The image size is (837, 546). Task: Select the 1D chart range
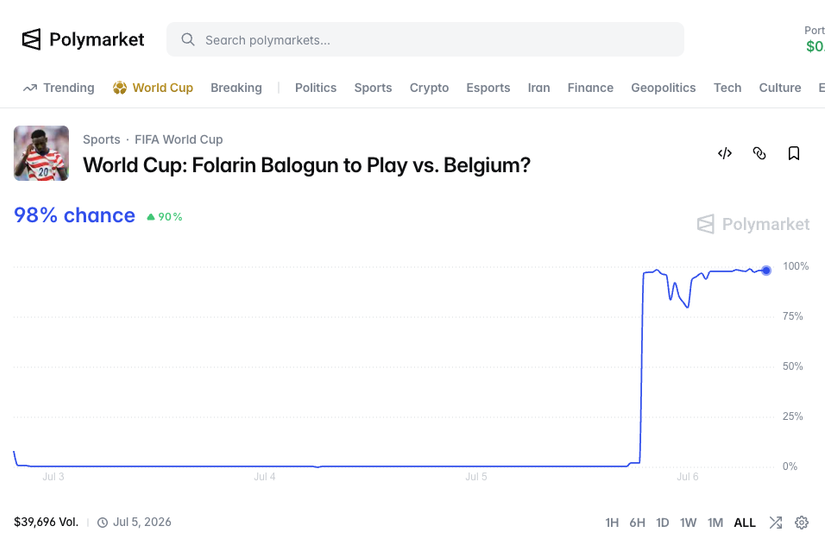click(662, 523)
